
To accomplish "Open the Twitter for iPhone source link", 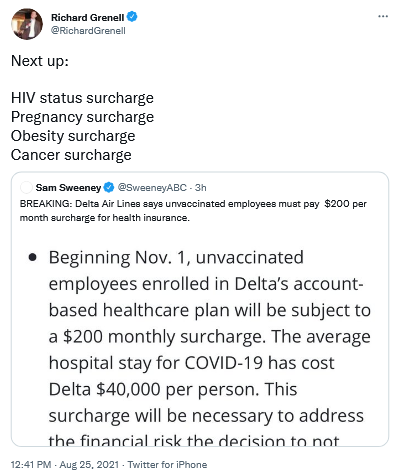I will click(x=167, y=464).
